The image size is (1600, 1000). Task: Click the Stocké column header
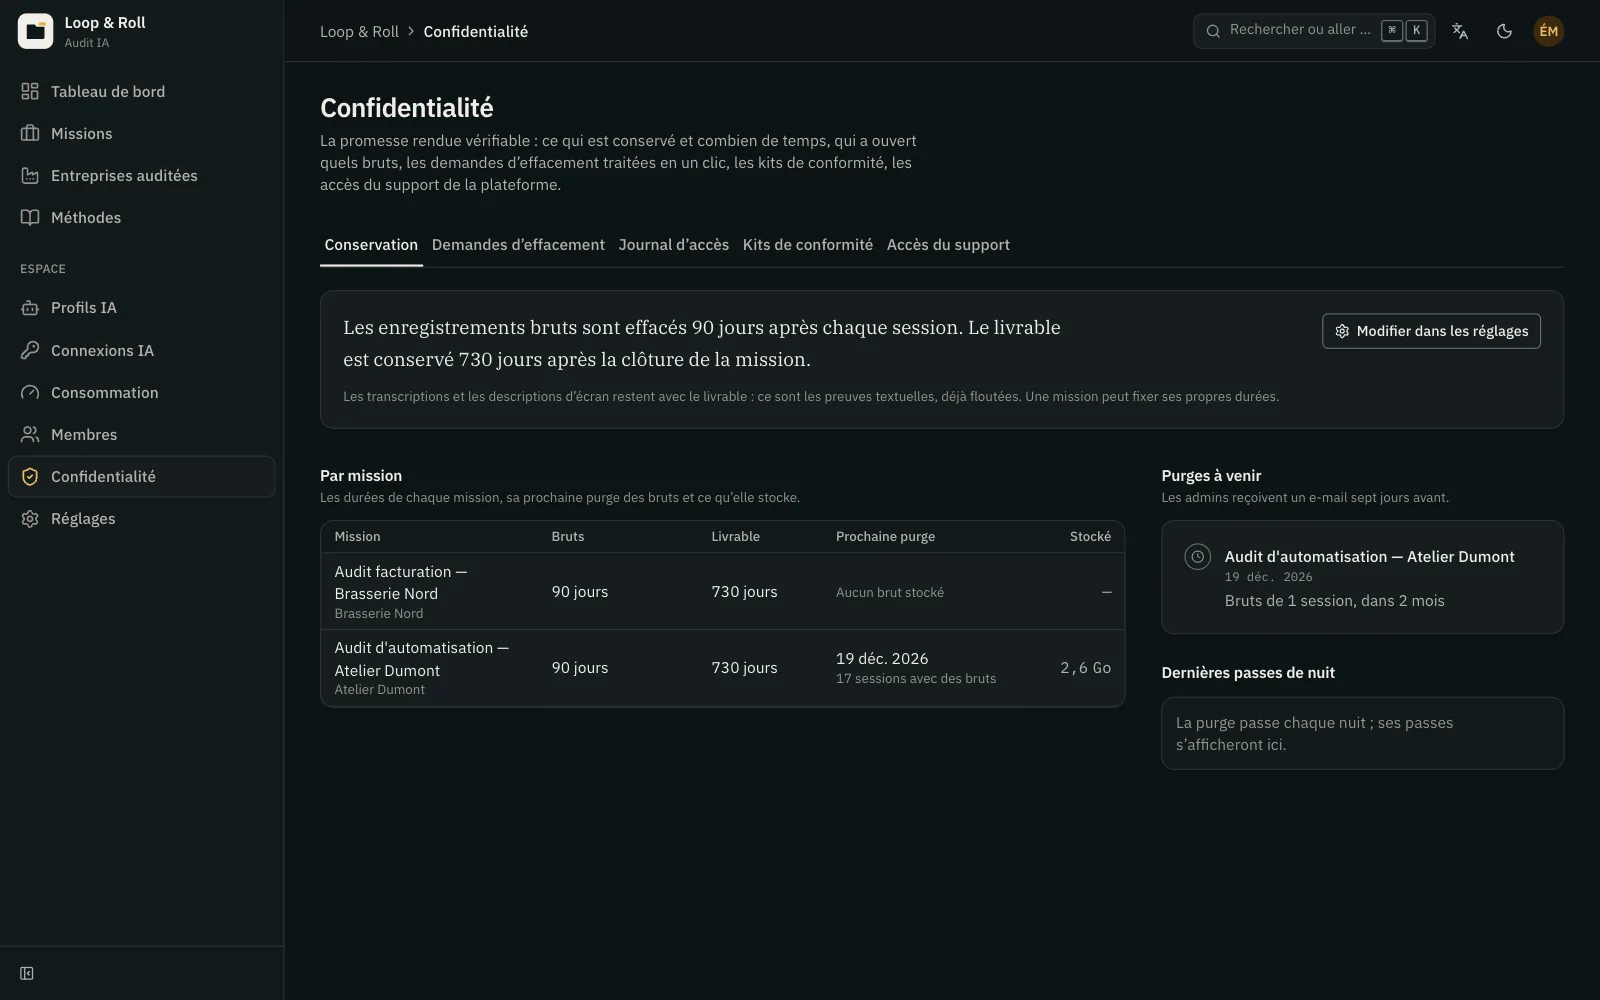coord(1090,537)
